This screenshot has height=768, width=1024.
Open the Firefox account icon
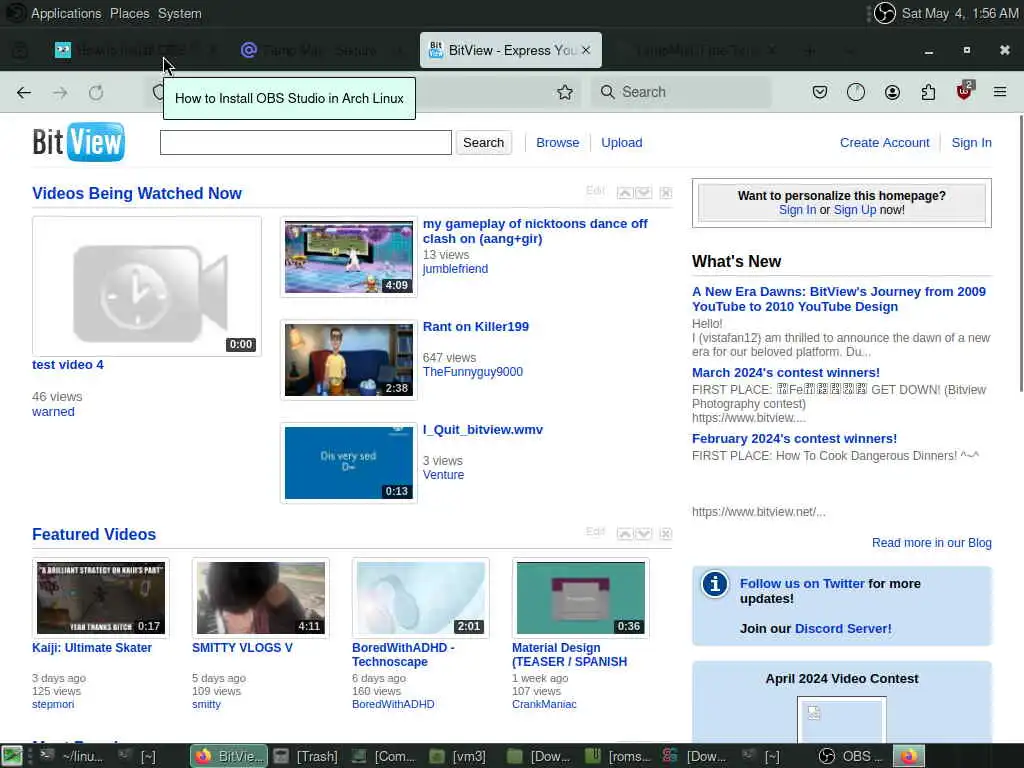pos(892,92)
